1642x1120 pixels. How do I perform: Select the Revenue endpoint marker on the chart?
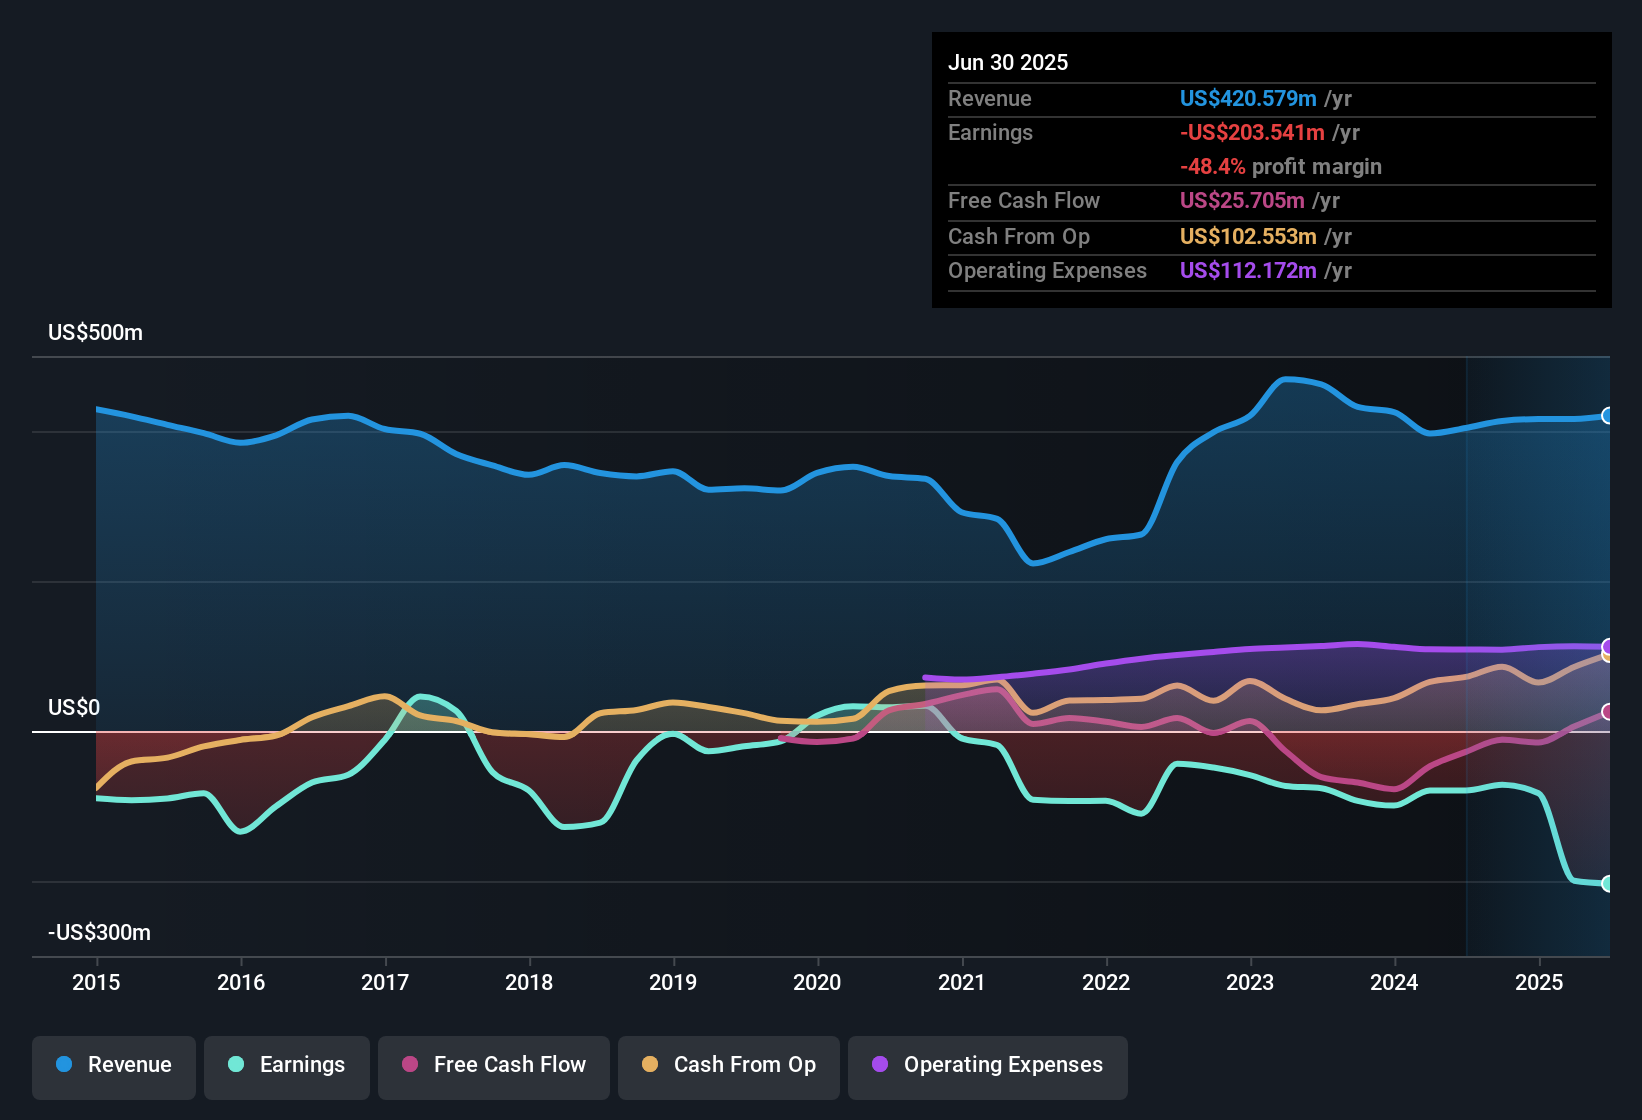[x=1608, y=415]
